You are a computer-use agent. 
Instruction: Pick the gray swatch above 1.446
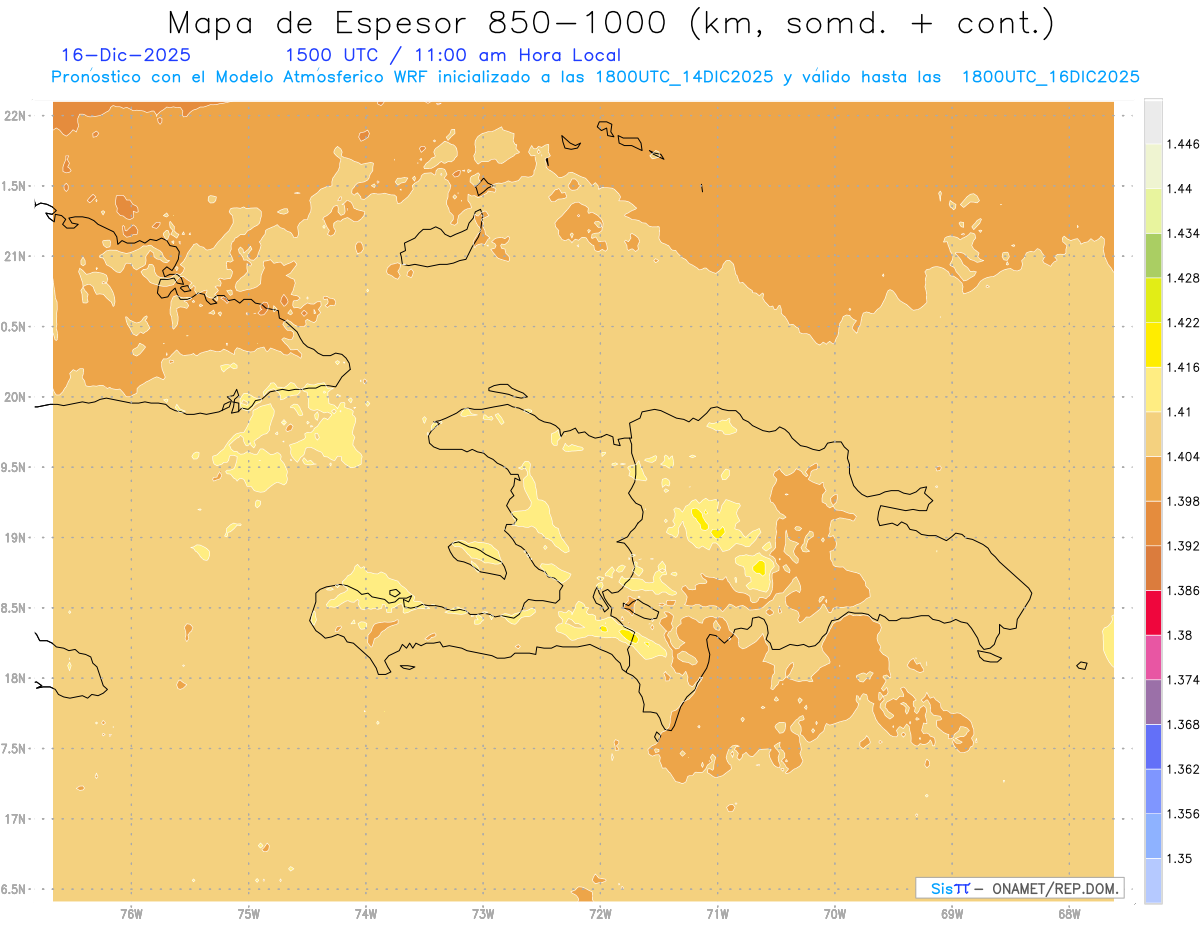[1153, 121]
